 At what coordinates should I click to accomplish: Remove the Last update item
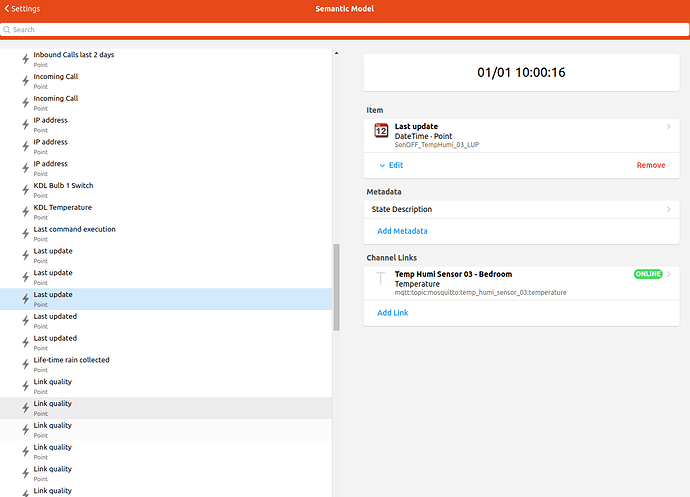coord(650,165)
